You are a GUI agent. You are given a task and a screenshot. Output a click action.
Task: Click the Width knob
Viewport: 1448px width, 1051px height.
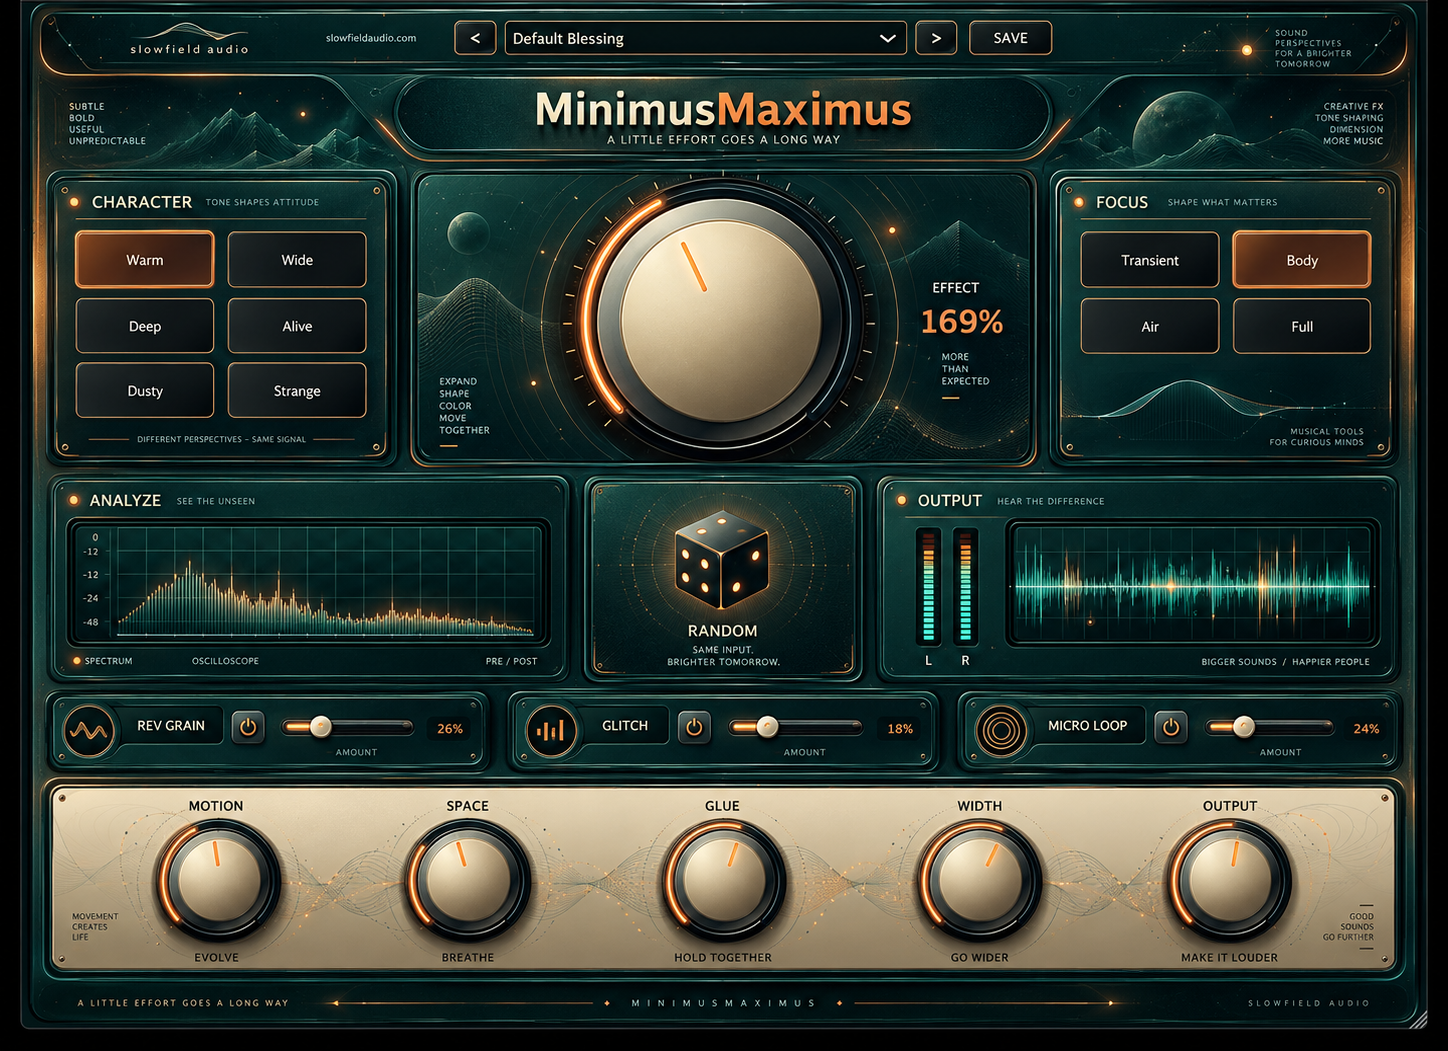(x=979, y=881)
